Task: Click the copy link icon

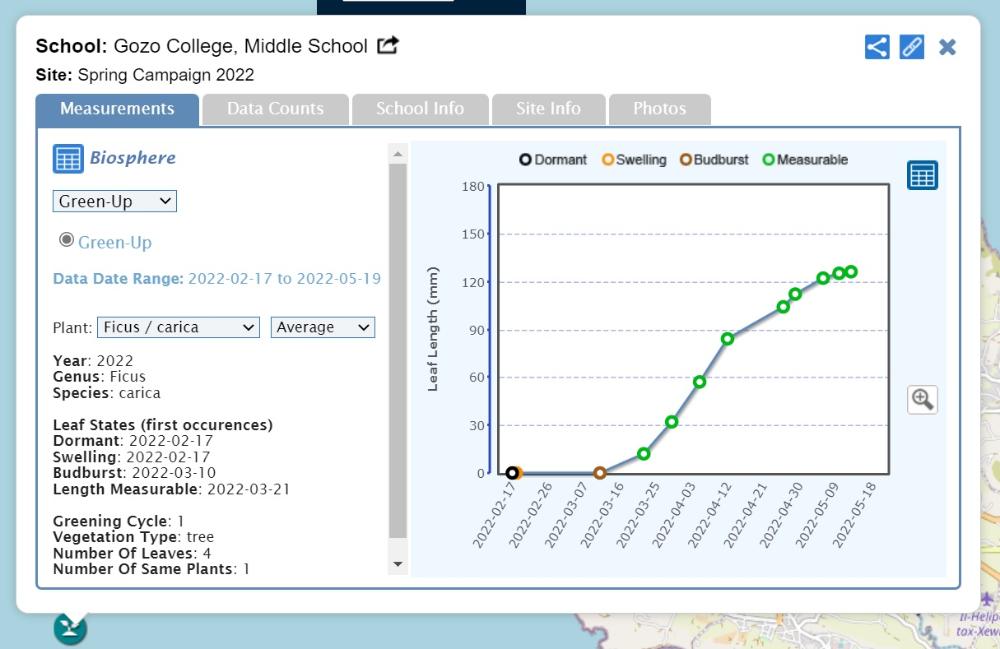Action: pyautogui.click(x=912, y=47)
